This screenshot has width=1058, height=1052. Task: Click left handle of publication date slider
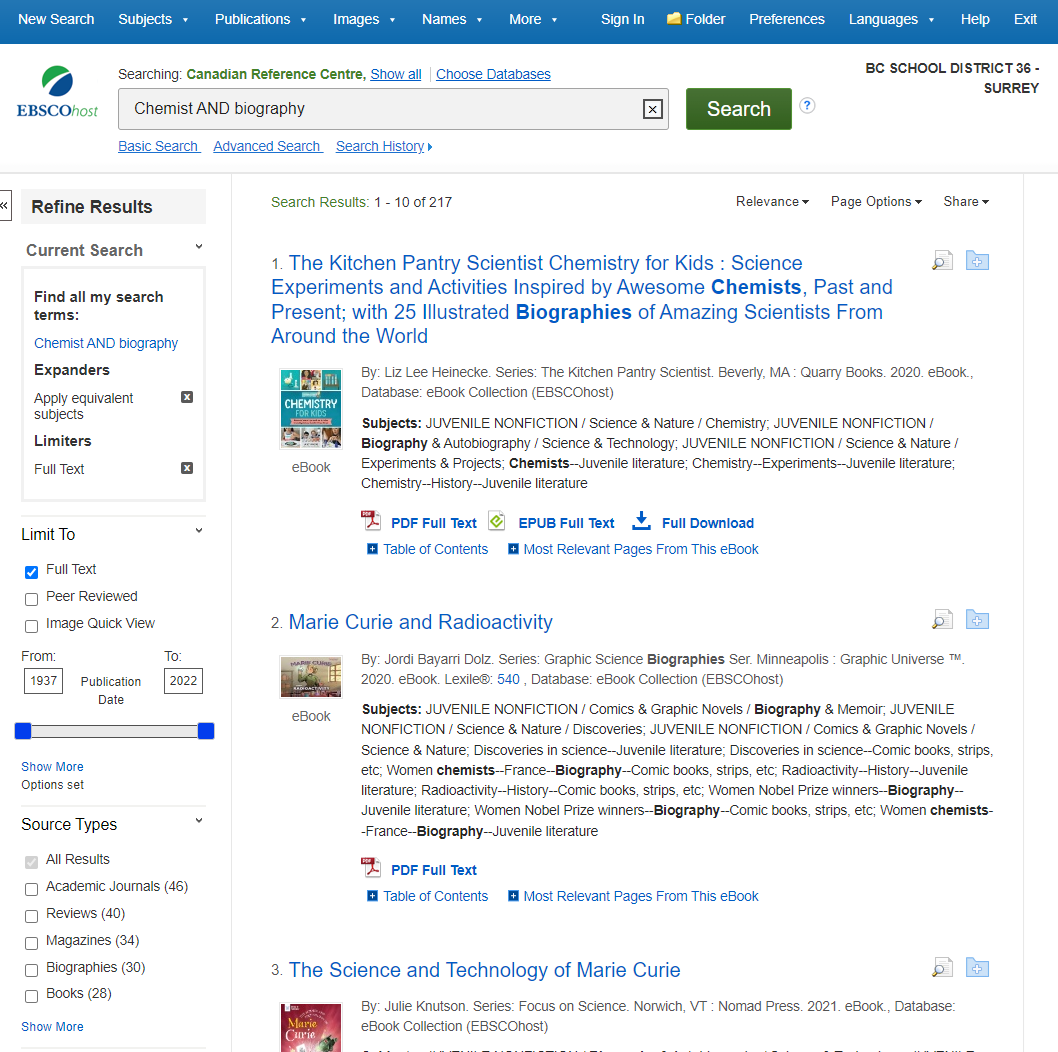coord(23,731)
